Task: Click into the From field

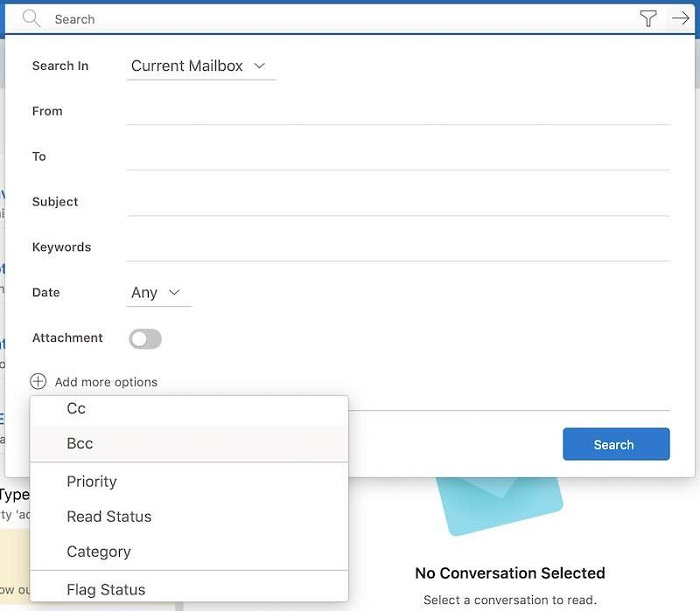Action: point(398,111)
